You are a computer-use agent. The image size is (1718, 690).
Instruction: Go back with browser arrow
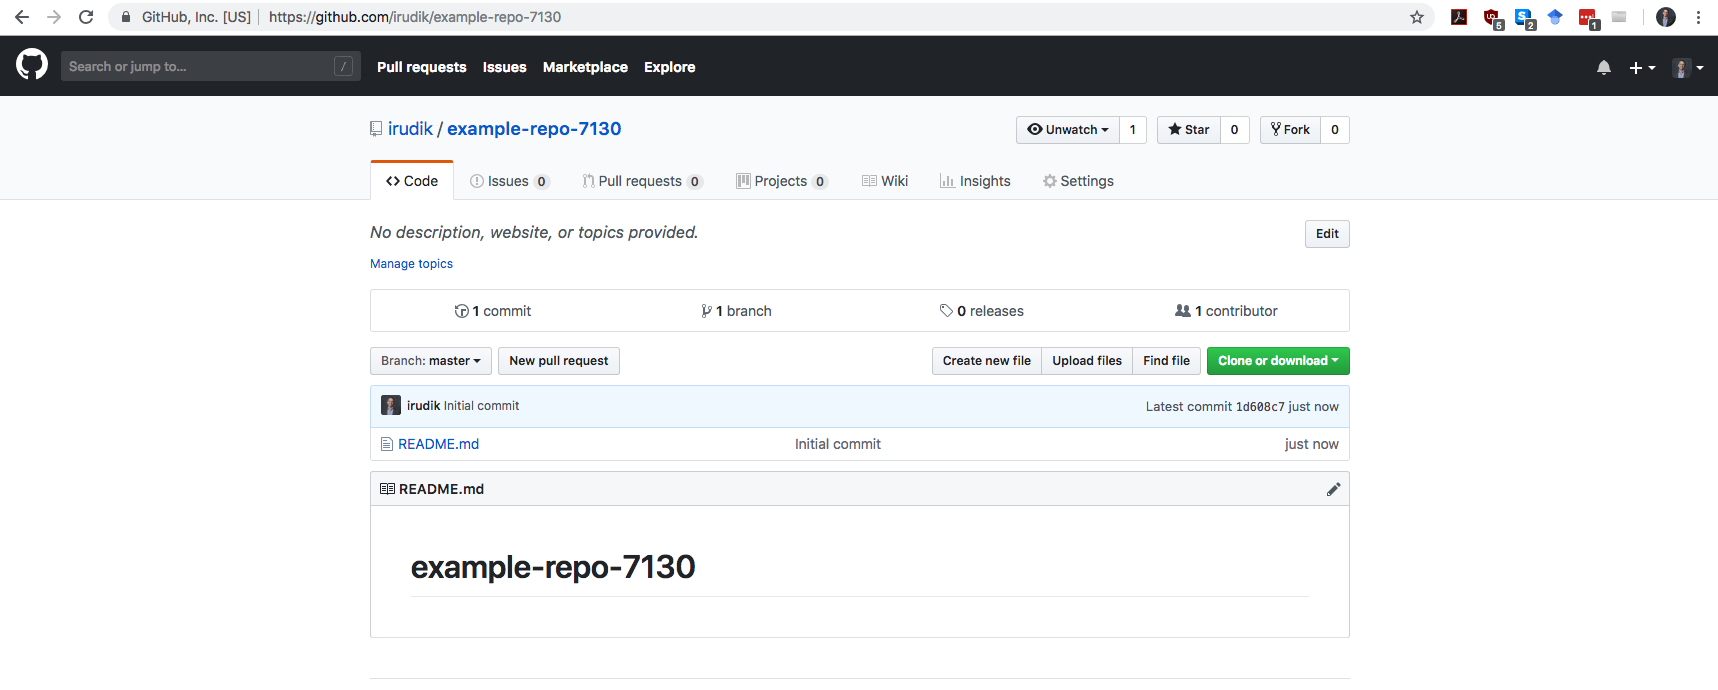[x=22, y=17]
